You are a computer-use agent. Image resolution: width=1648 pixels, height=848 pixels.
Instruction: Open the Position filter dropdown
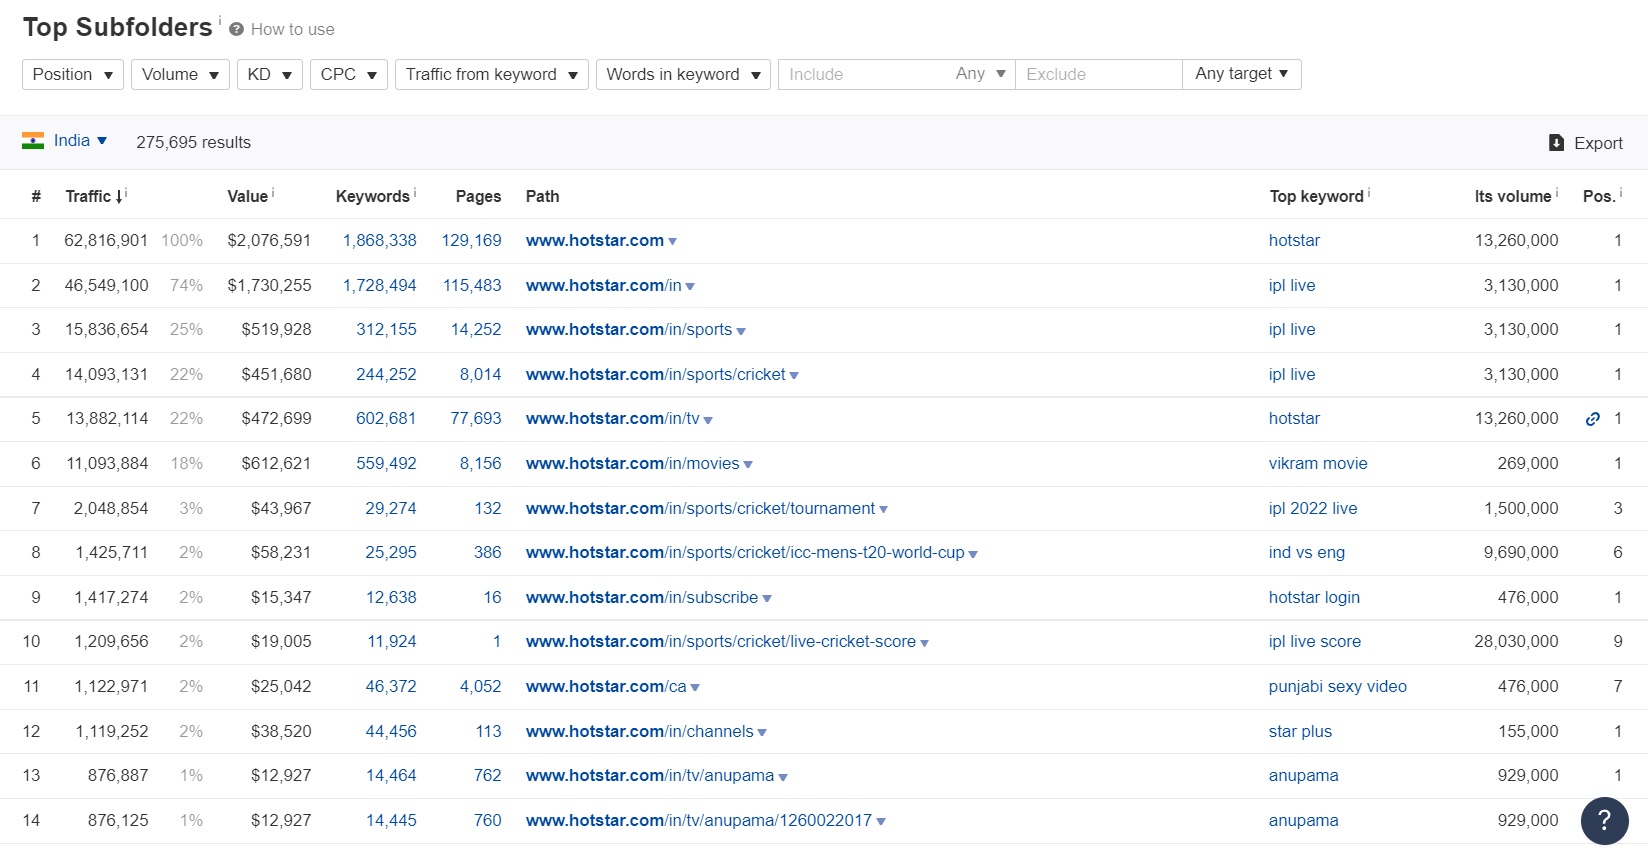coord(73,74)
